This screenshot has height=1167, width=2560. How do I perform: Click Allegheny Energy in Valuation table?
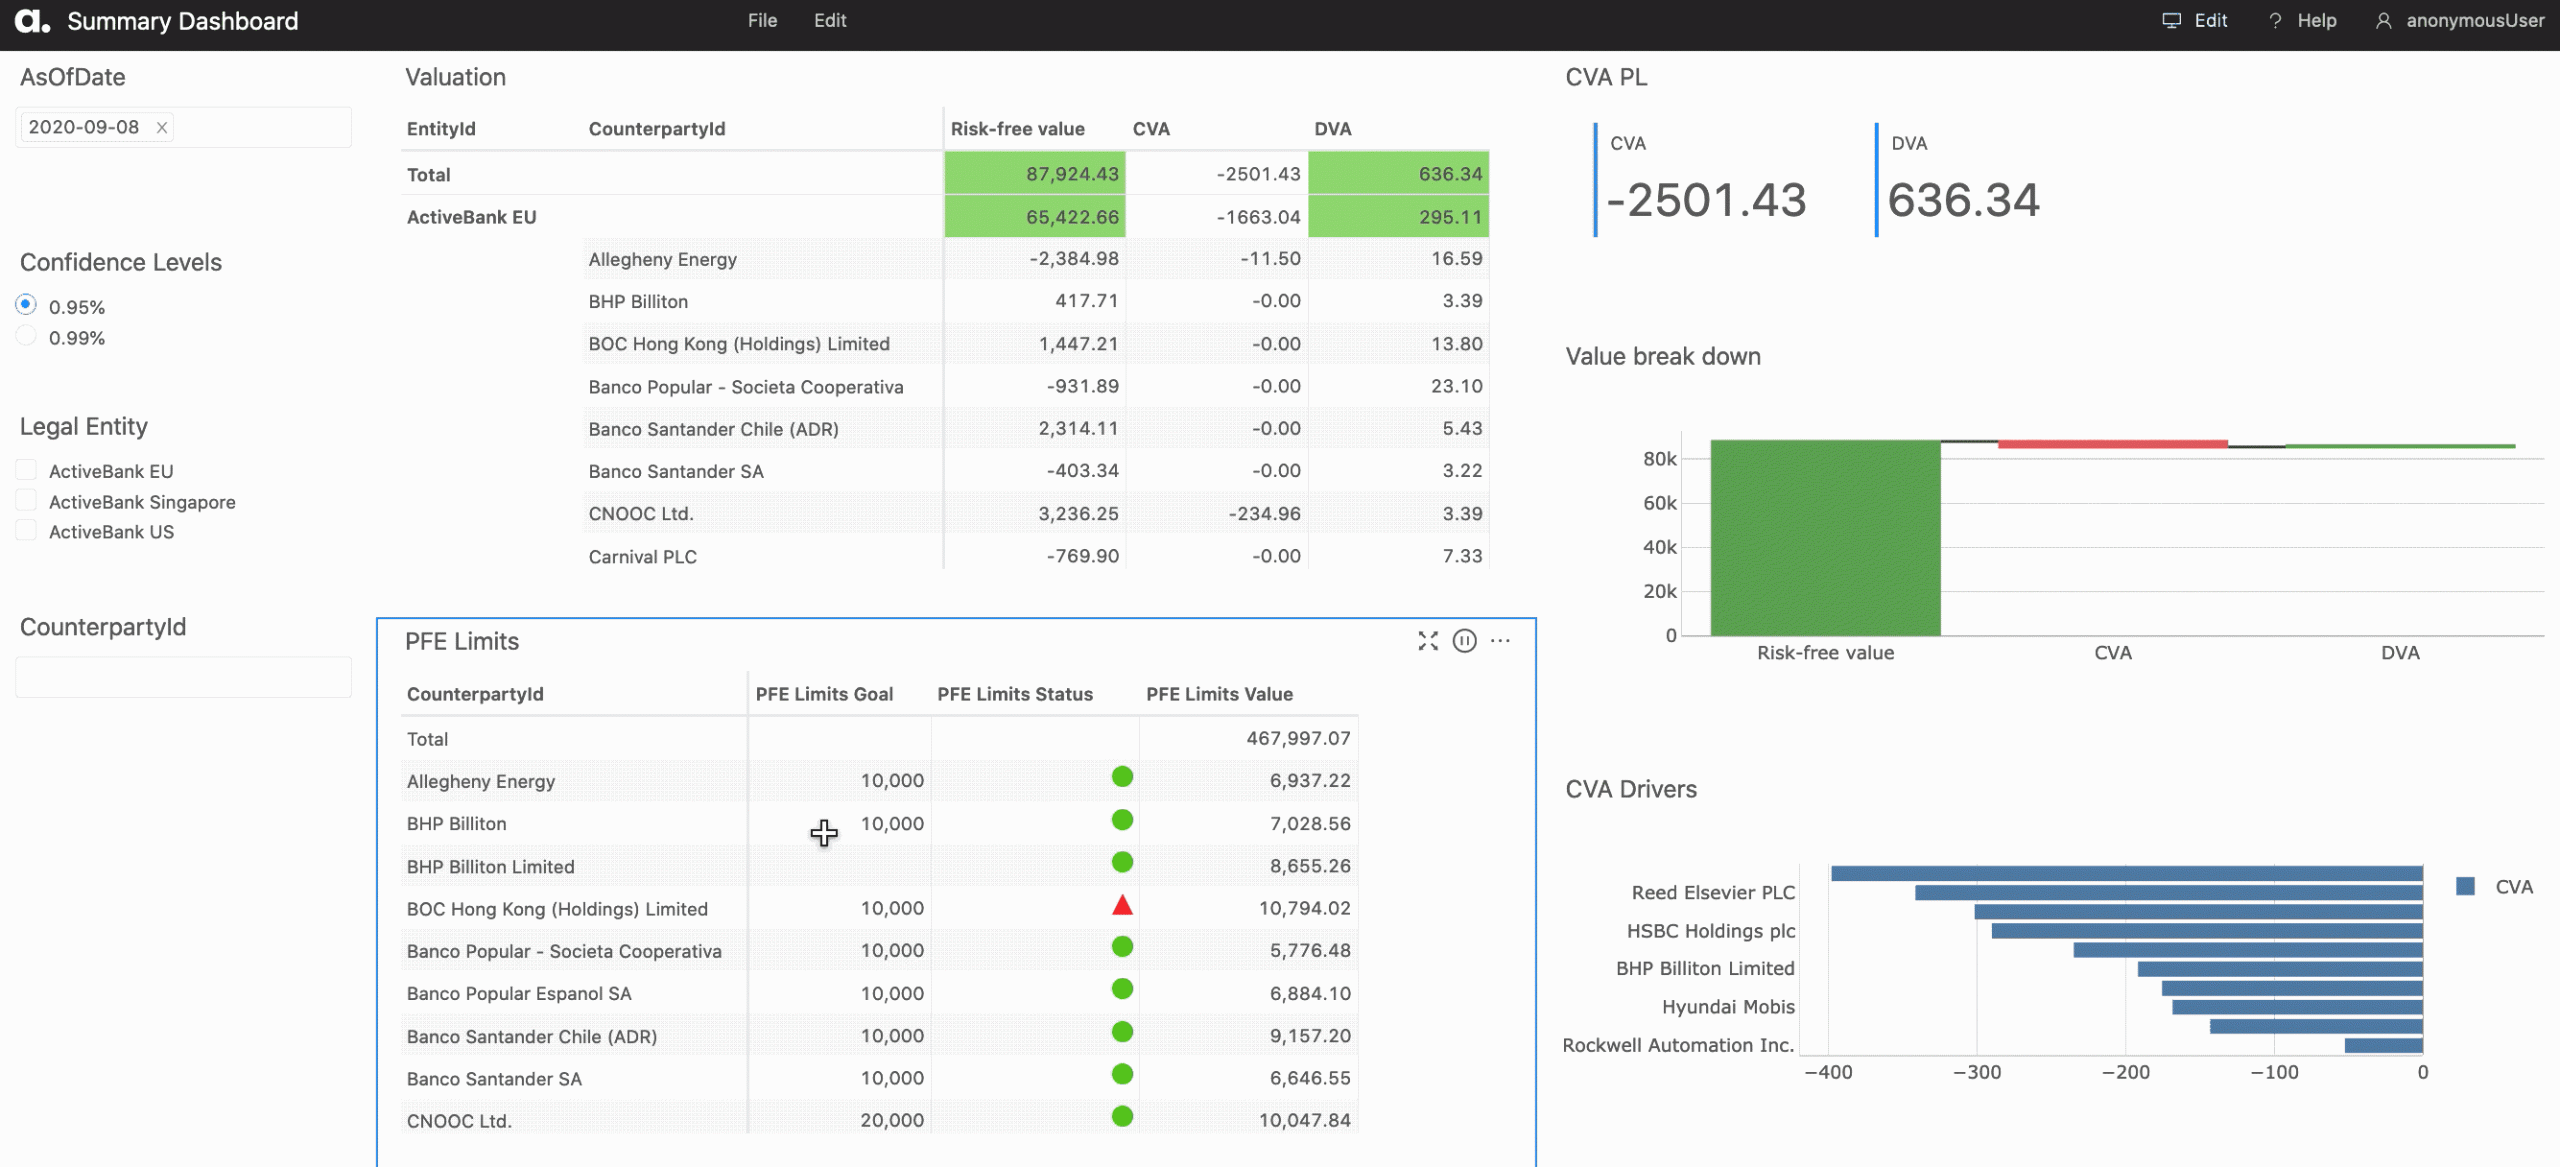(662, 259)
